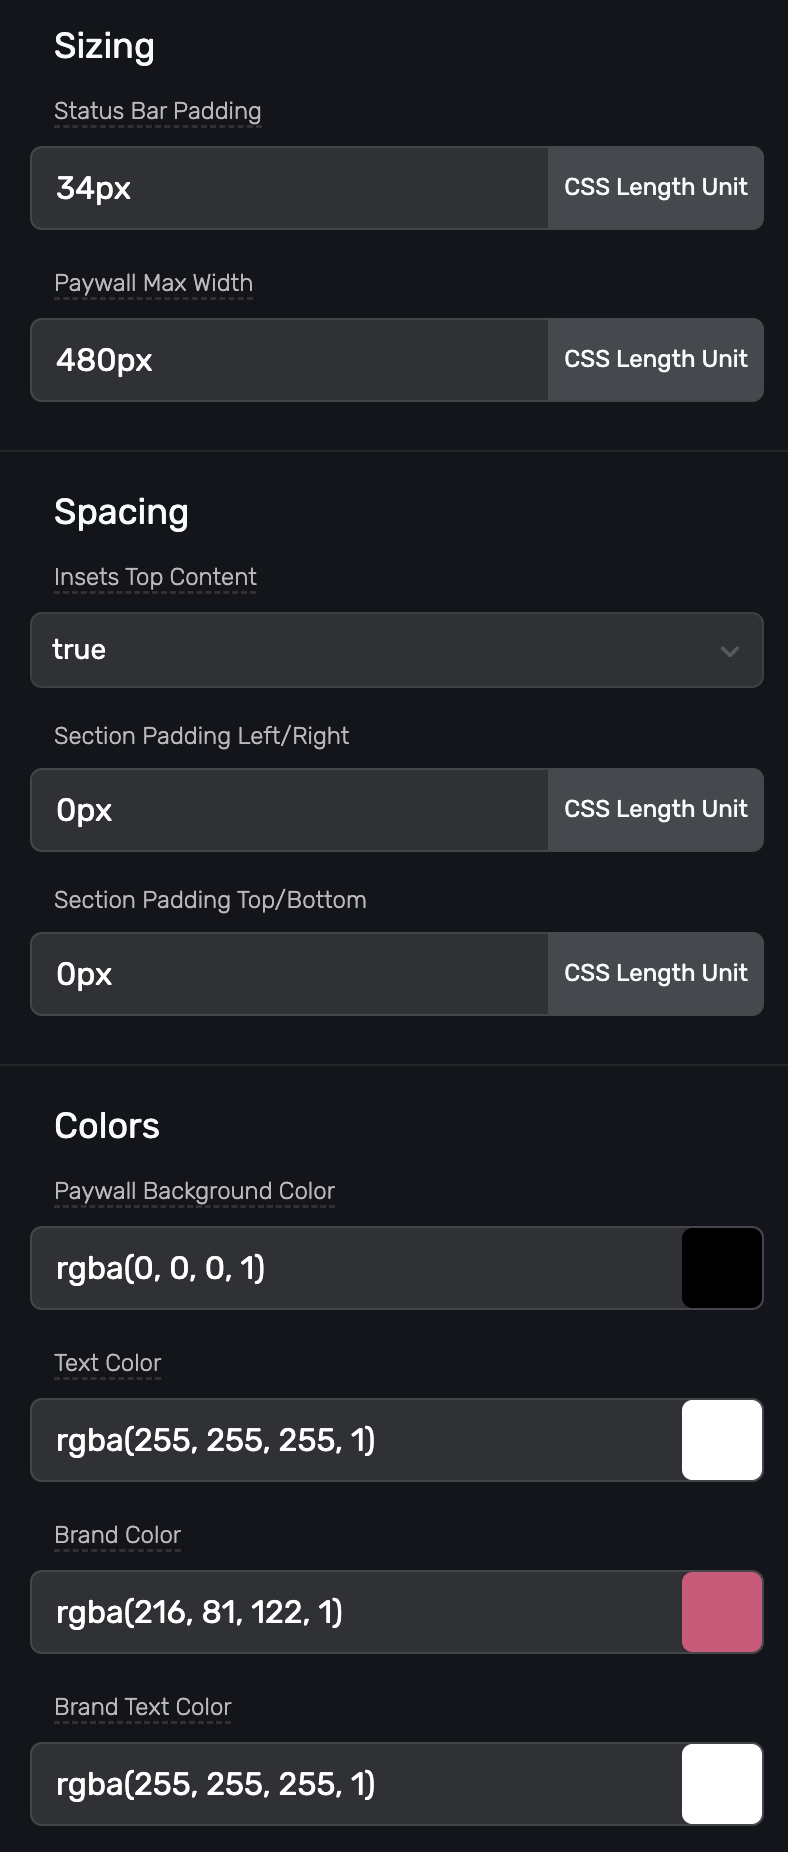Click the Section Padding Top/Bottom input

289,974
